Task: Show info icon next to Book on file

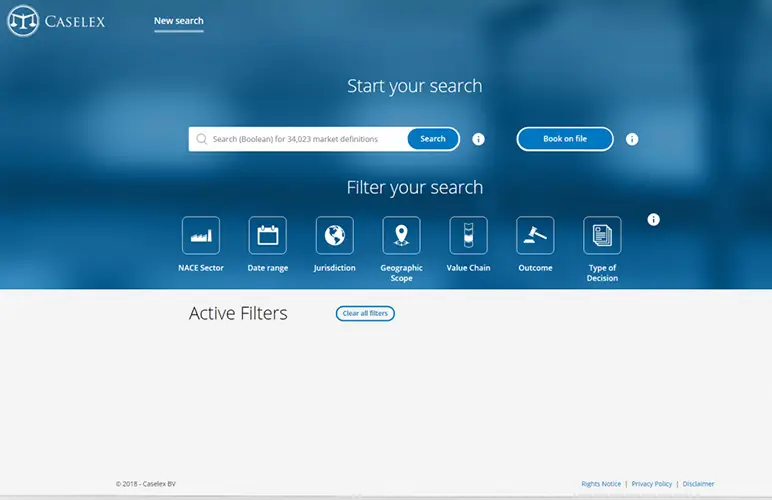Action: pos(632,140)
